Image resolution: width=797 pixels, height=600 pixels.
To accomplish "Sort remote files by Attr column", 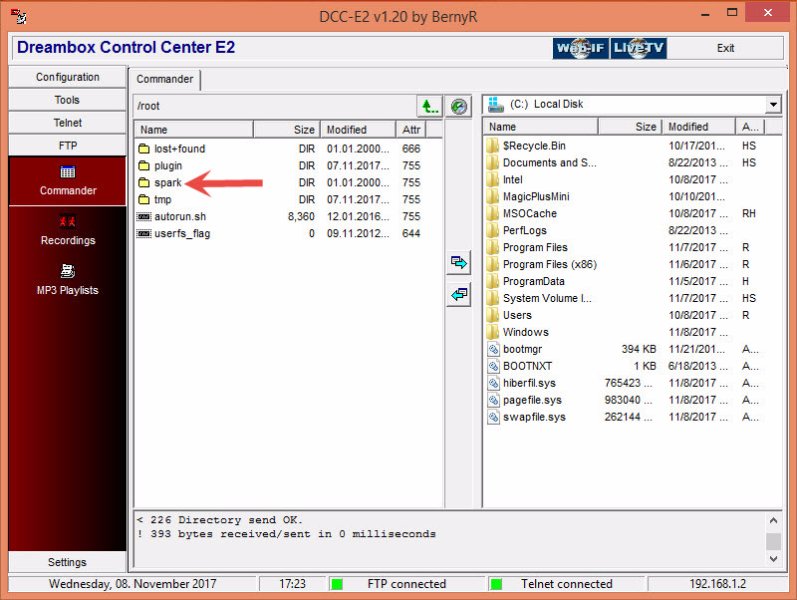I will [x=411, y=130].
